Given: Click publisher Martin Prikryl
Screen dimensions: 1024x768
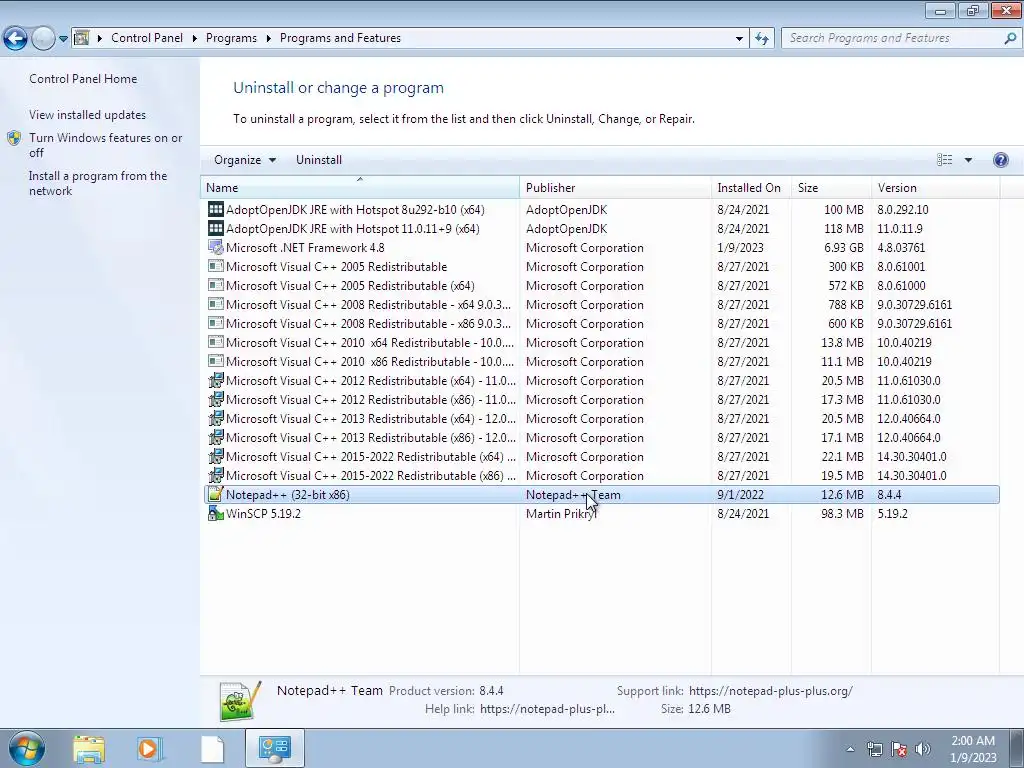Looking at the screenshot, I should (x=561, y=514).
